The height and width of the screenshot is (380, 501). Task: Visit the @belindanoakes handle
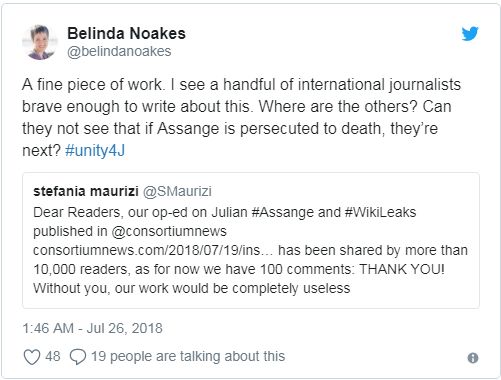(119, 51)
